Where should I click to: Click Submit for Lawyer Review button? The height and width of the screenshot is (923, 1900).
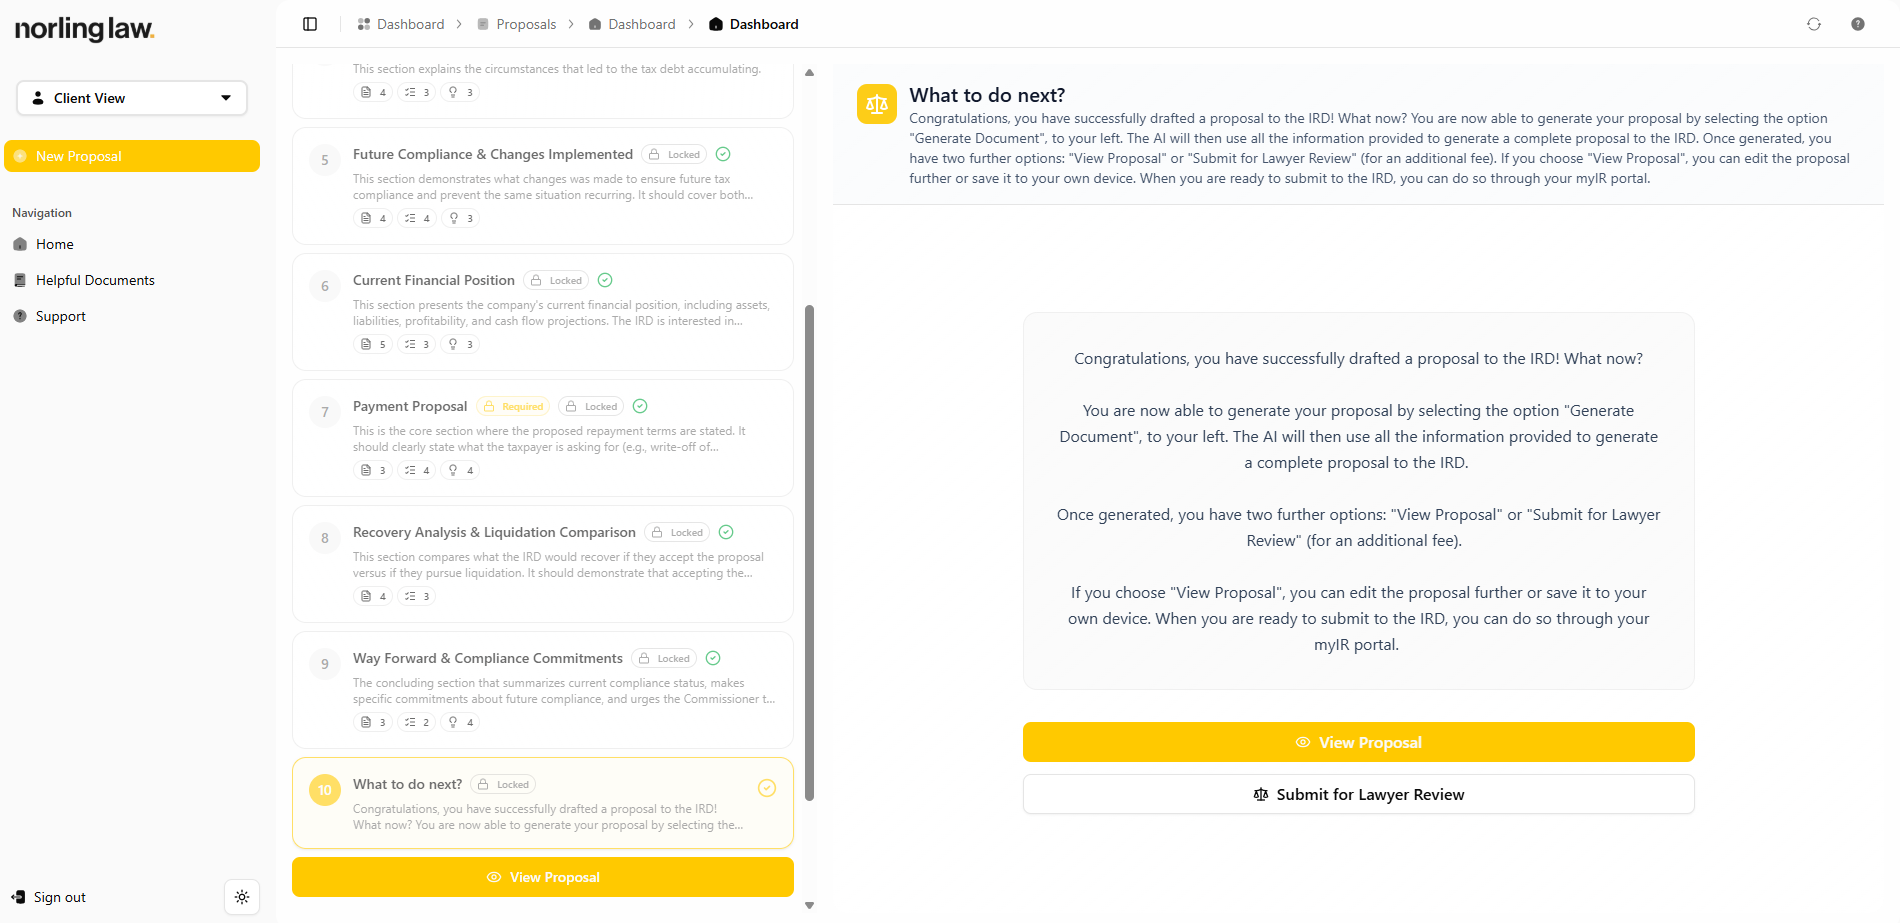coord(1358,794)
